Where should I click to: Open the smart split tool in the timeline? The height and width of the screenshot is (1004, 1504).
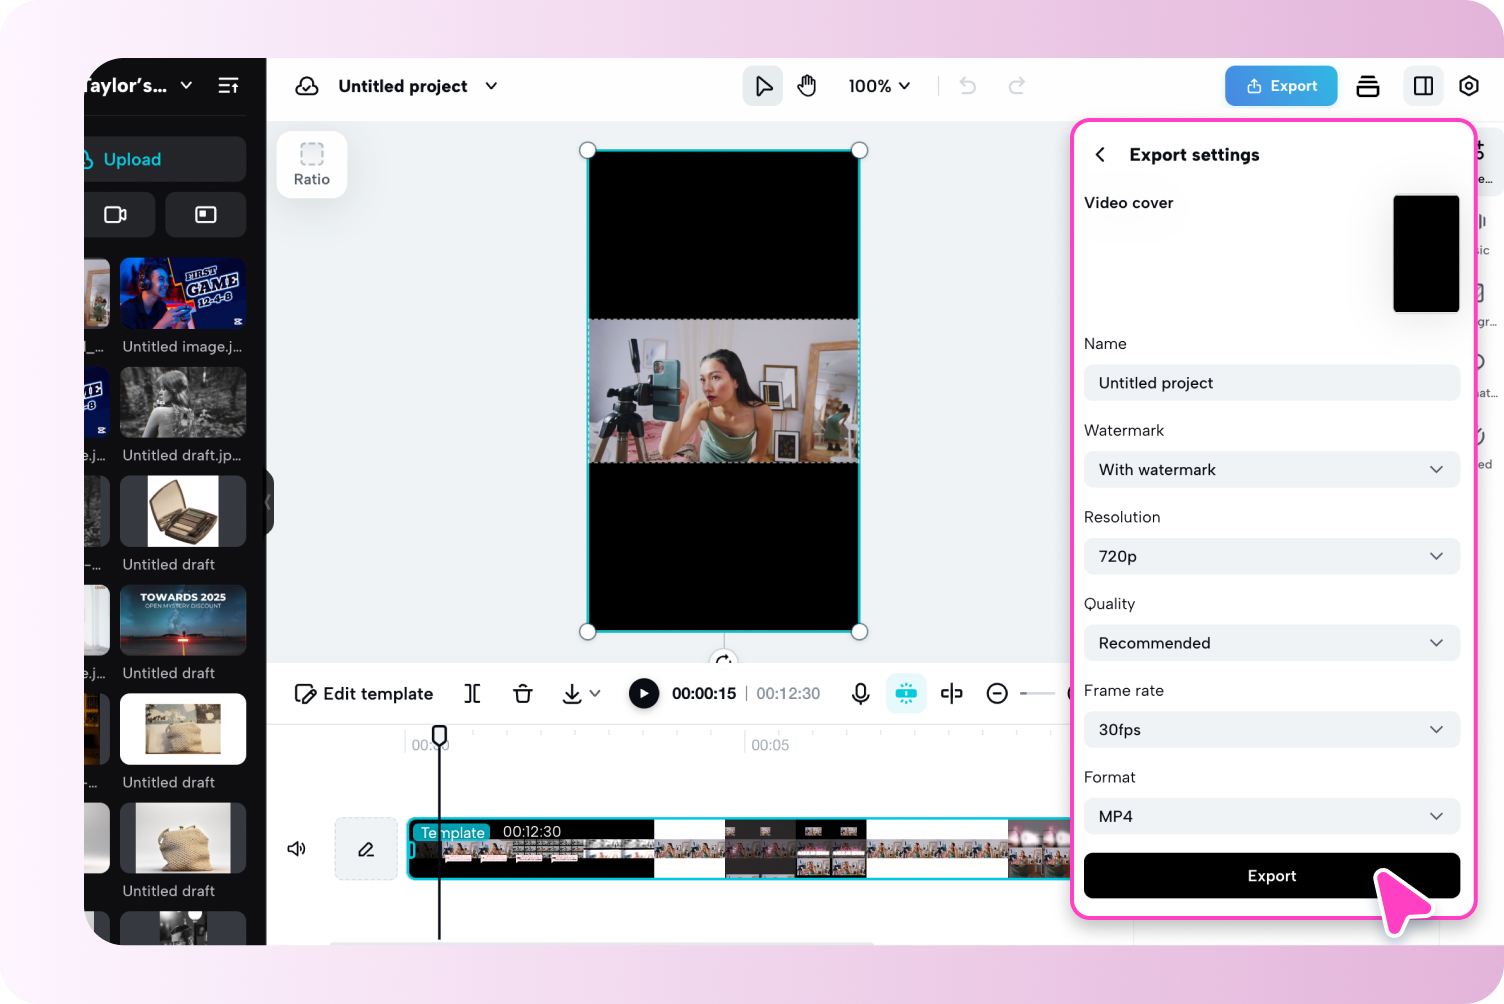pos(906,693)
